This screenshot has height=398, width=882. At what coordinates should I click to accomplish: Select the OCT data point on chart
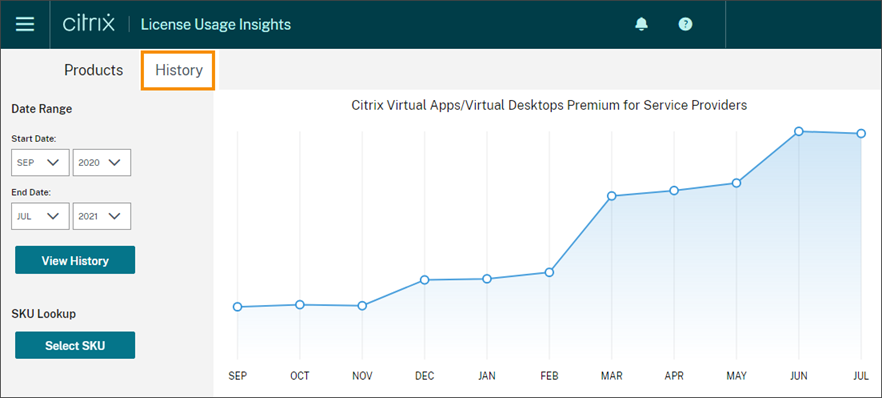click(300, 305)
